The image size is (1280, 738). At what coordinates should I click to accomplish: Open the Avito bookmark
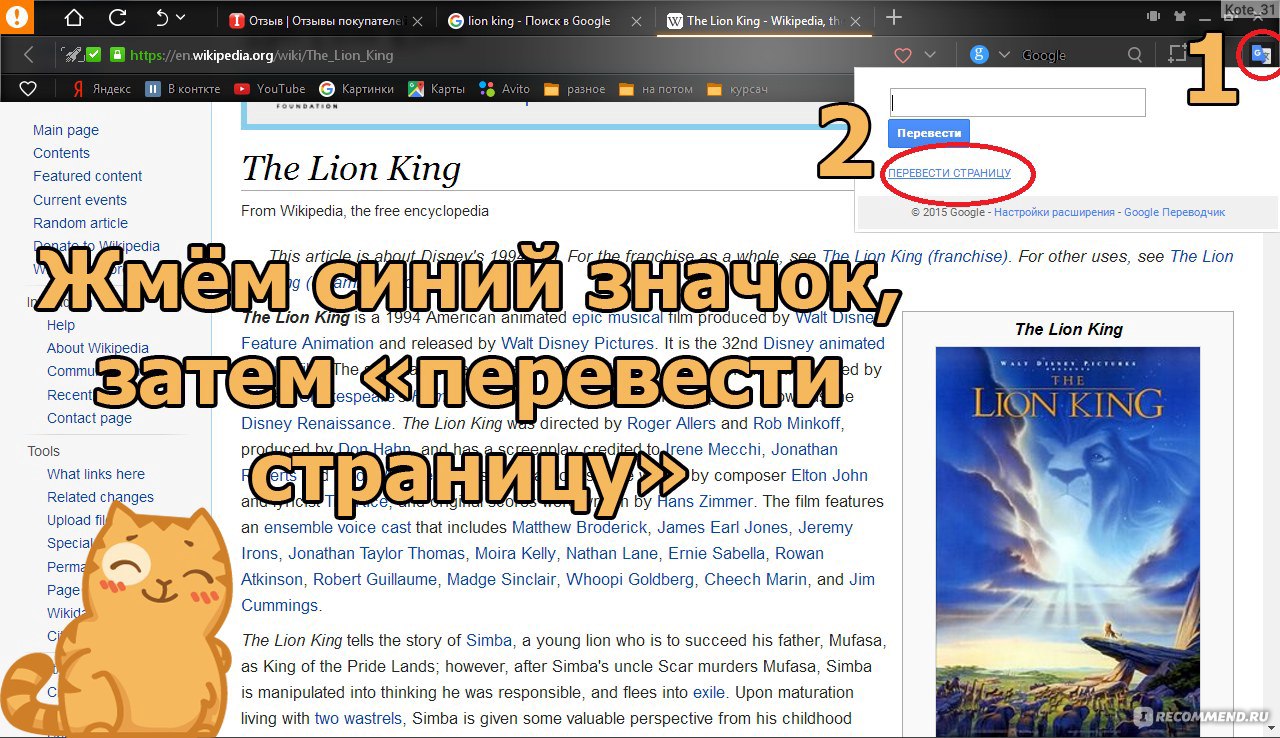tap(504, 89)
